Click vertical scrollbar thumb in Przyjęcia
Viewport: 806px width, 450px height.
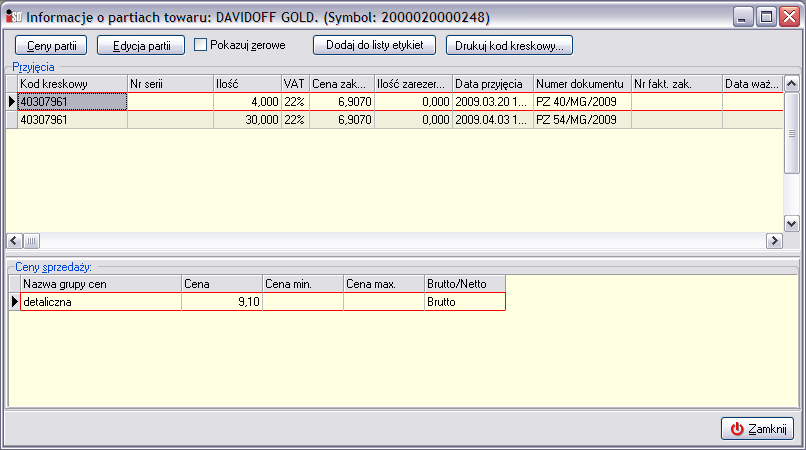pos(791,133)
